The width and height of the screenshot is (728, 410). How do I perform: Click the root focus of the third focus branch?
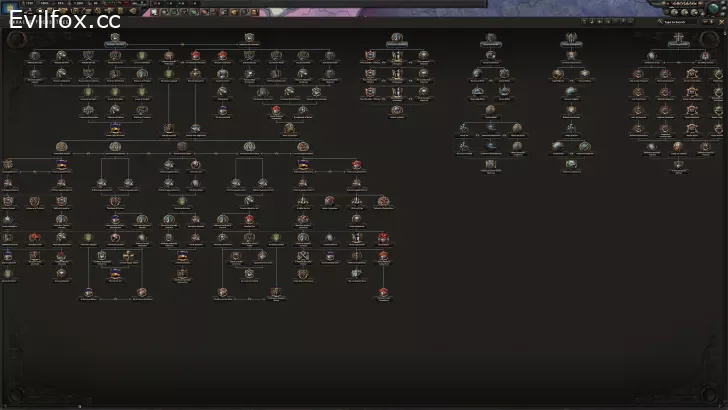tap(396, 39)
